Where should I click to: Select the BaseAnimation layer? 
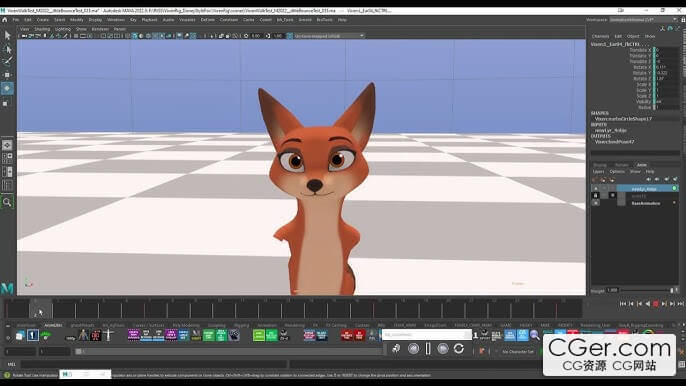pos(646,204)
